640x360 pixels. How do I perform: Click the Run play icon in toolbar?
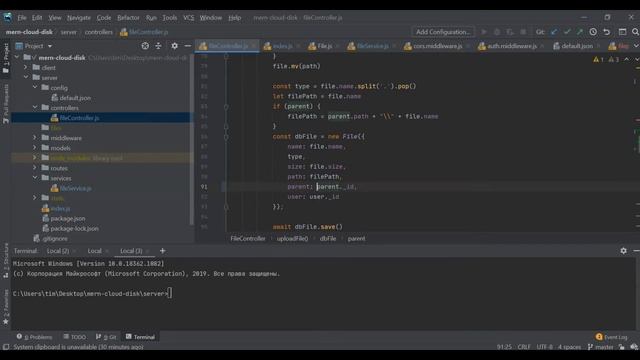(x=484, y=32)
